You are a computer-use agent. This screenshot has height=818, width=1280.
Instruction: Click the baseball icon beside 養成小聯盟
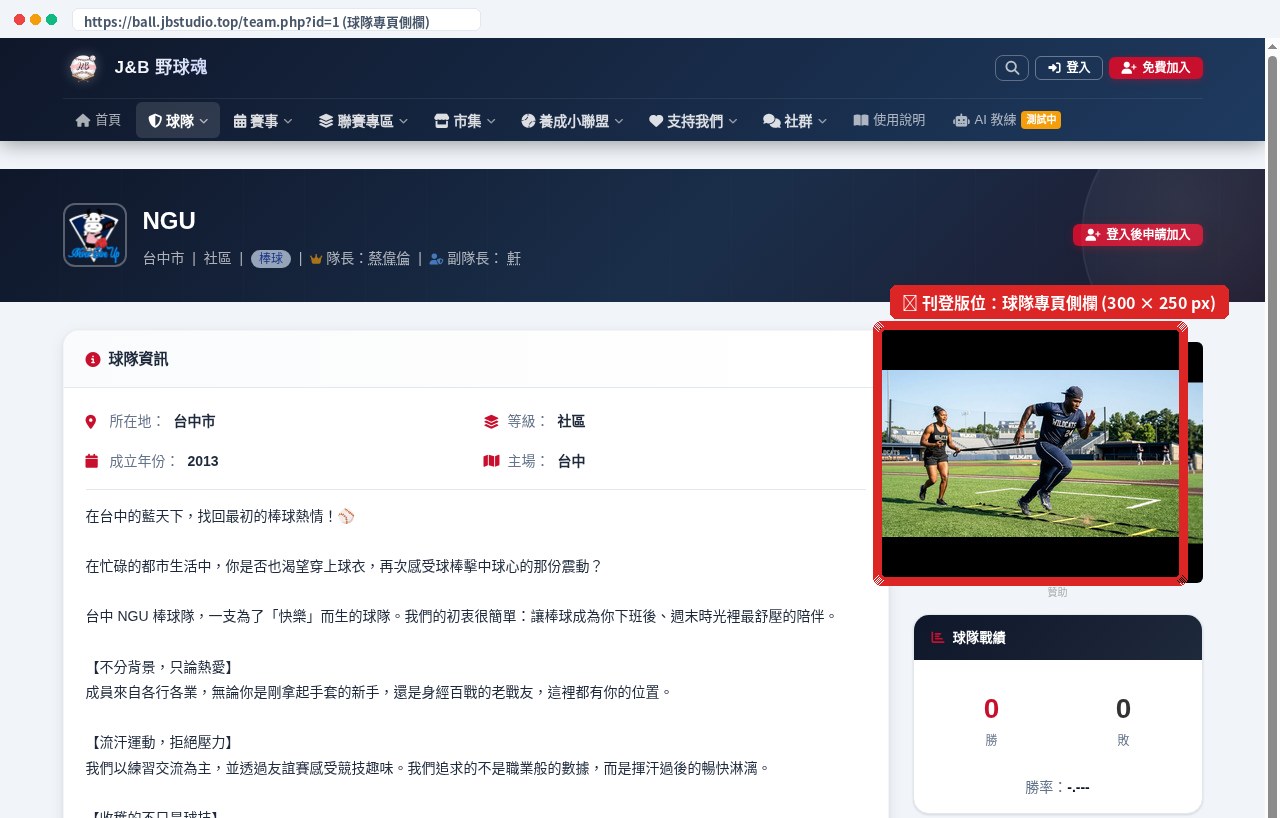point(528,121)
